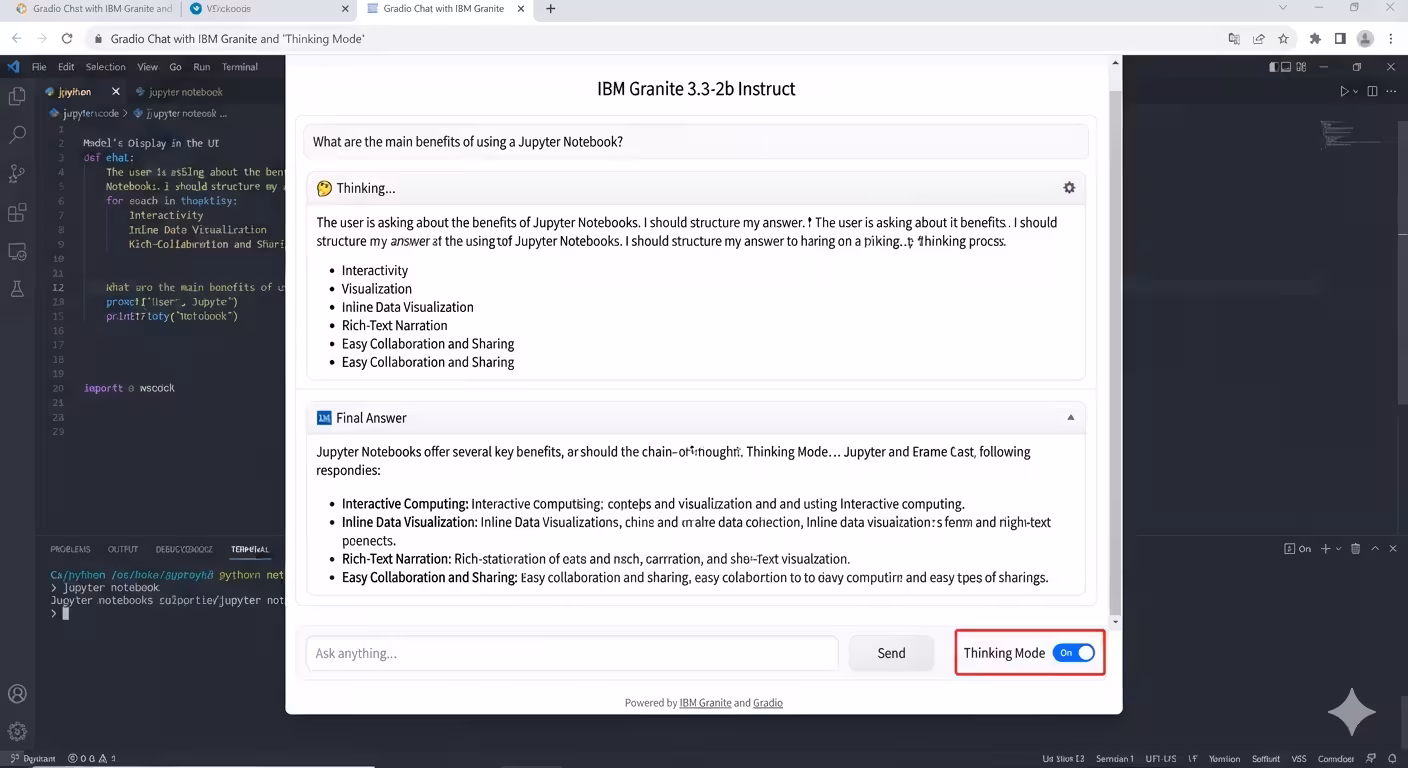Reload the browser page
Screen dimensions: 1408x768
[x=67, y=39]
